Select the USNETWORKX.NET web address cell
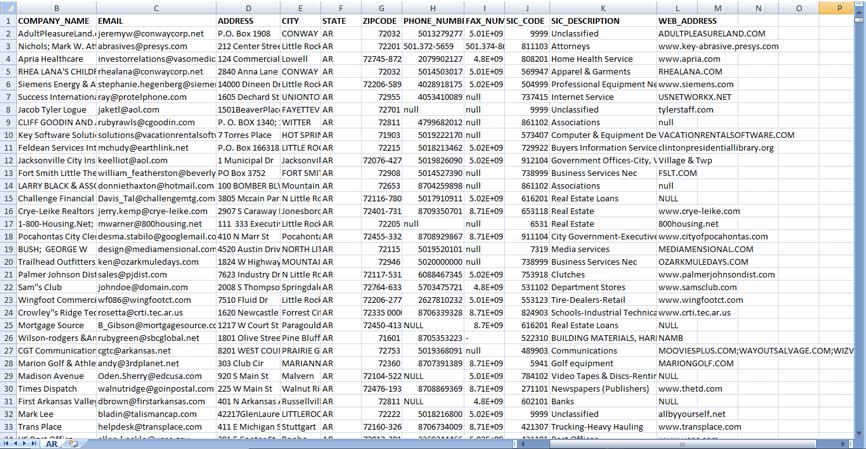This screenshot has height=449, width=866. click(x=677, y=97)
